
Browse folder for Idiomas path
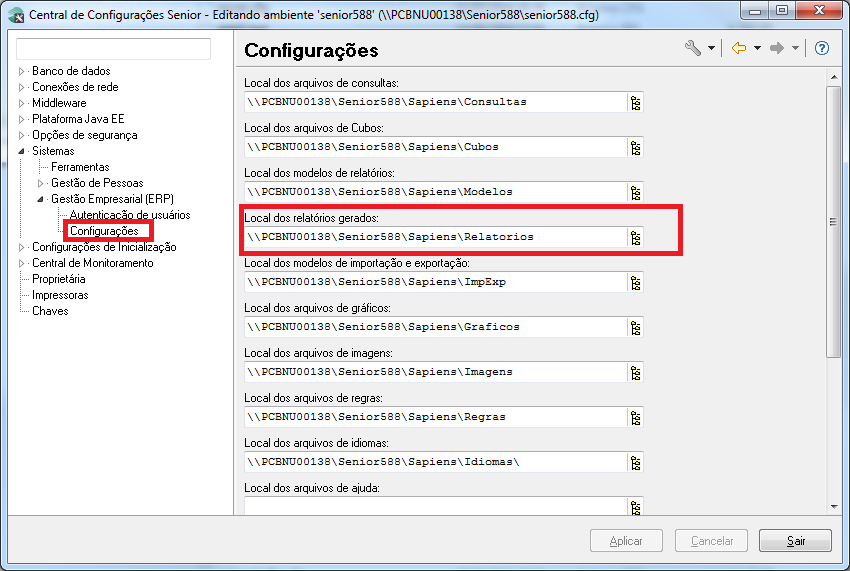pos(635,463)
